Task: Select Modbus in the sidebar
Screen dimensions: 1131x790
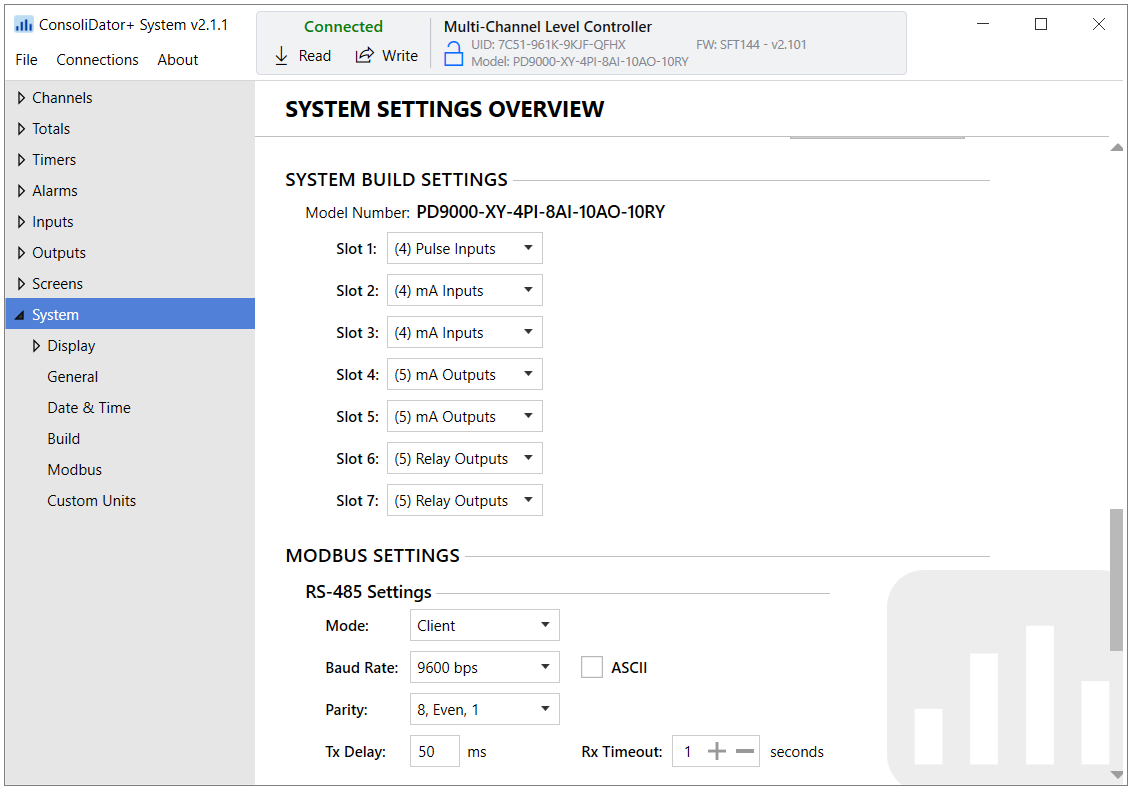Action: (x=74, y=470)
